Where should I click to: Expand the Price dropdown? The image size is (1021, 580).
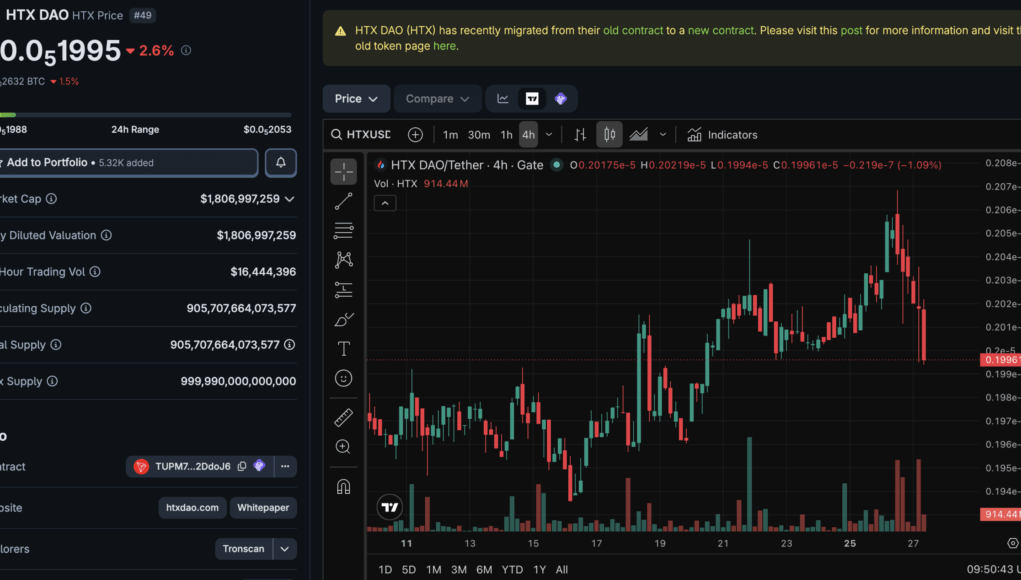tap(356, 98)
